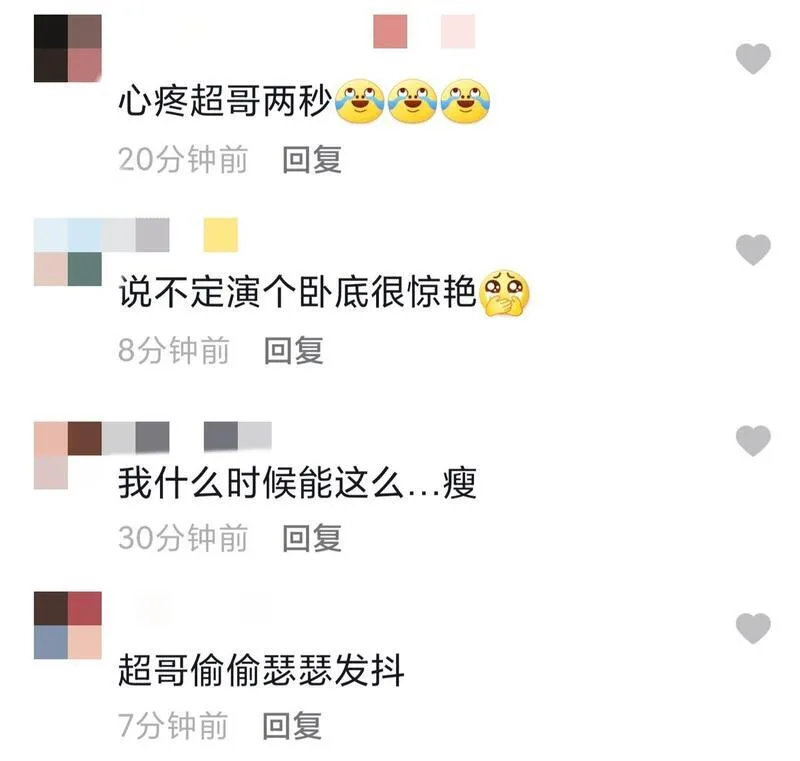800x761 pixels.
Task: Like the comment '我什么时候能这么…瘦'
Action: tap(753, 441)
